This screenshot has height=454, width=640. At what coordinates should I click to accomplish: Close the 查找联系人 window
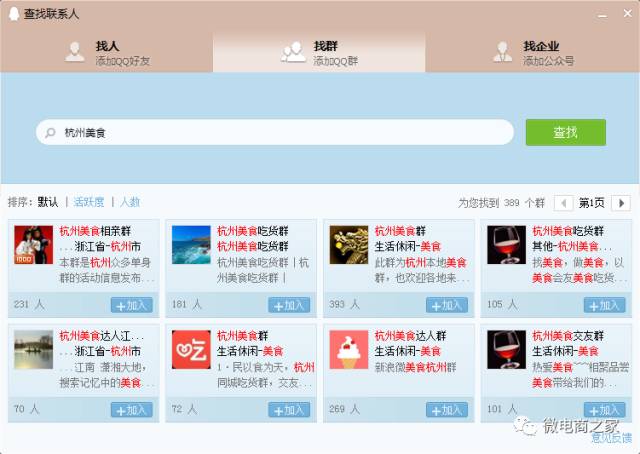[x=628, y=13]
